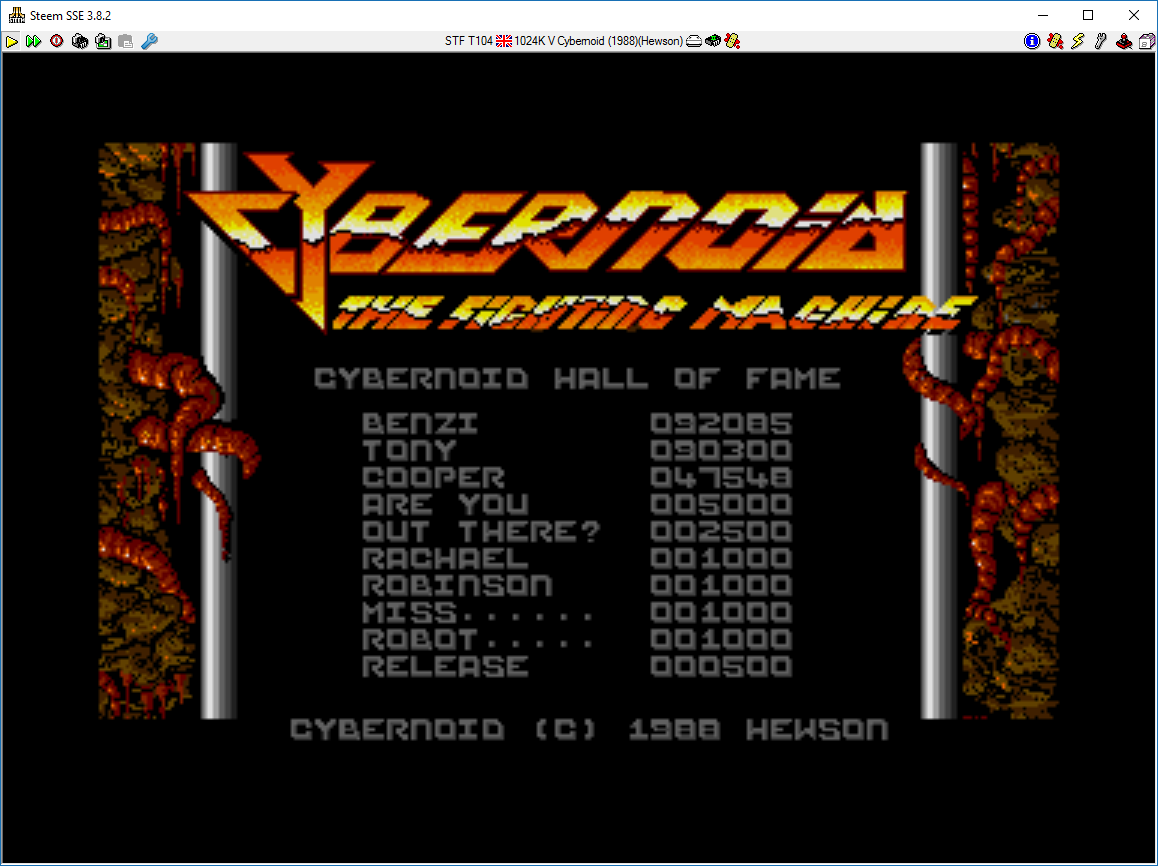Click the floppy drive status icon
This screenshot has width=1158, height=866.
[x=694, y=41]
